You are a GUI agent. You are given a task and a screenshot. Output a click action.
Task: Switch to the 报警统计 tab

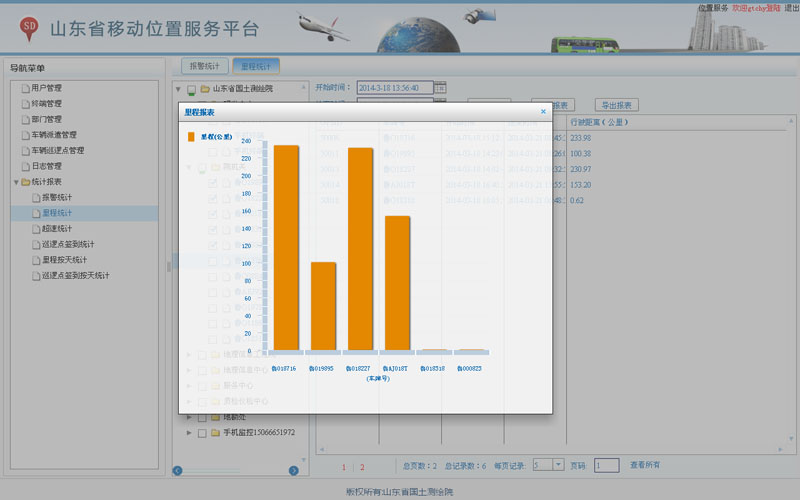pos(205,66)
